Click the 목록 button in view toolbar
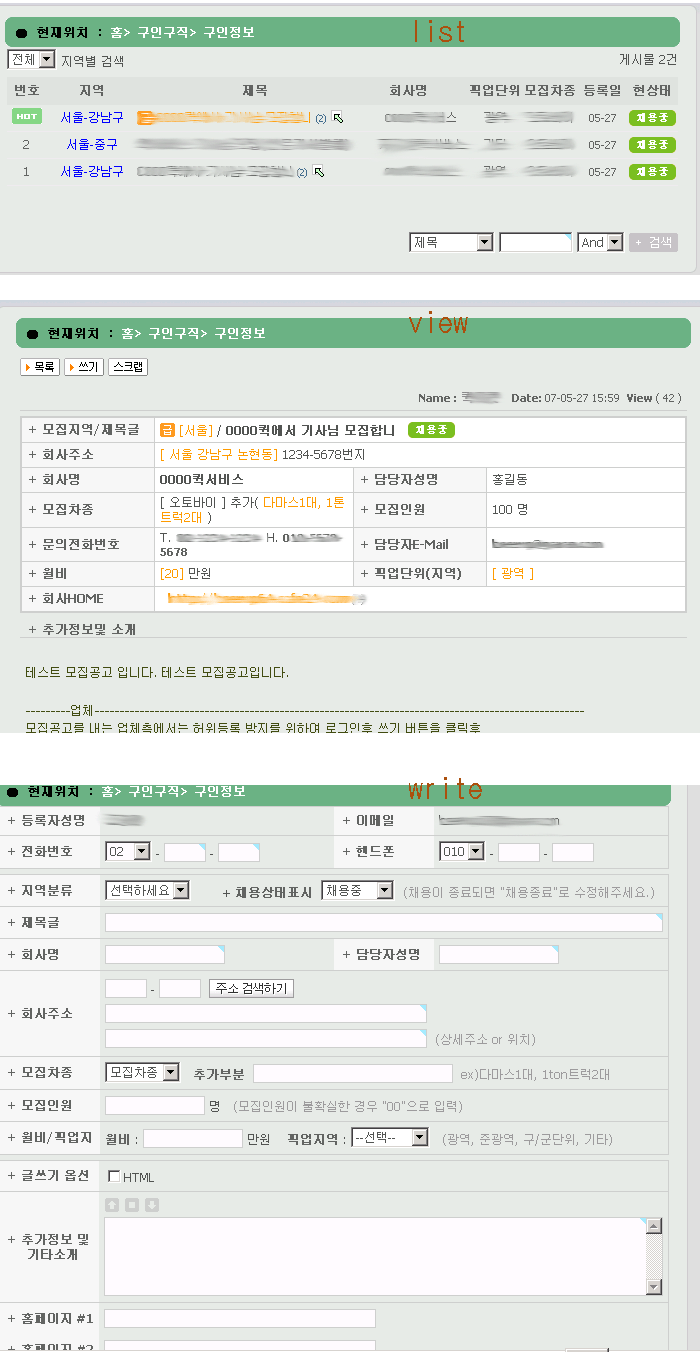The image size is (700, 1356). (40, 367)
